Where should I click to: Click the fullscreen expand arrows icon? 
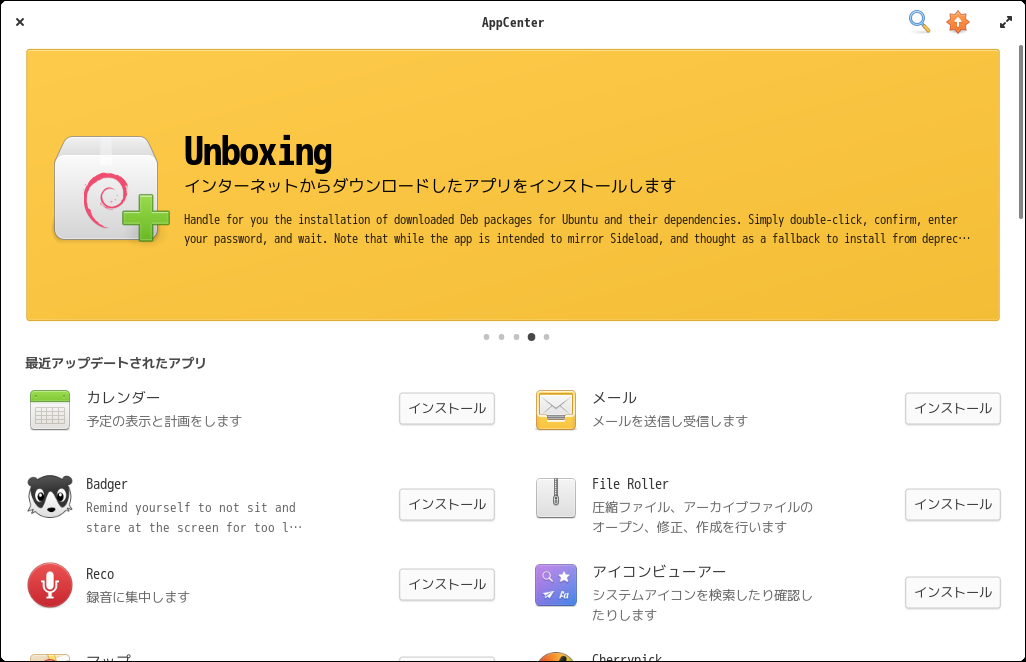tap(1006, 22)
